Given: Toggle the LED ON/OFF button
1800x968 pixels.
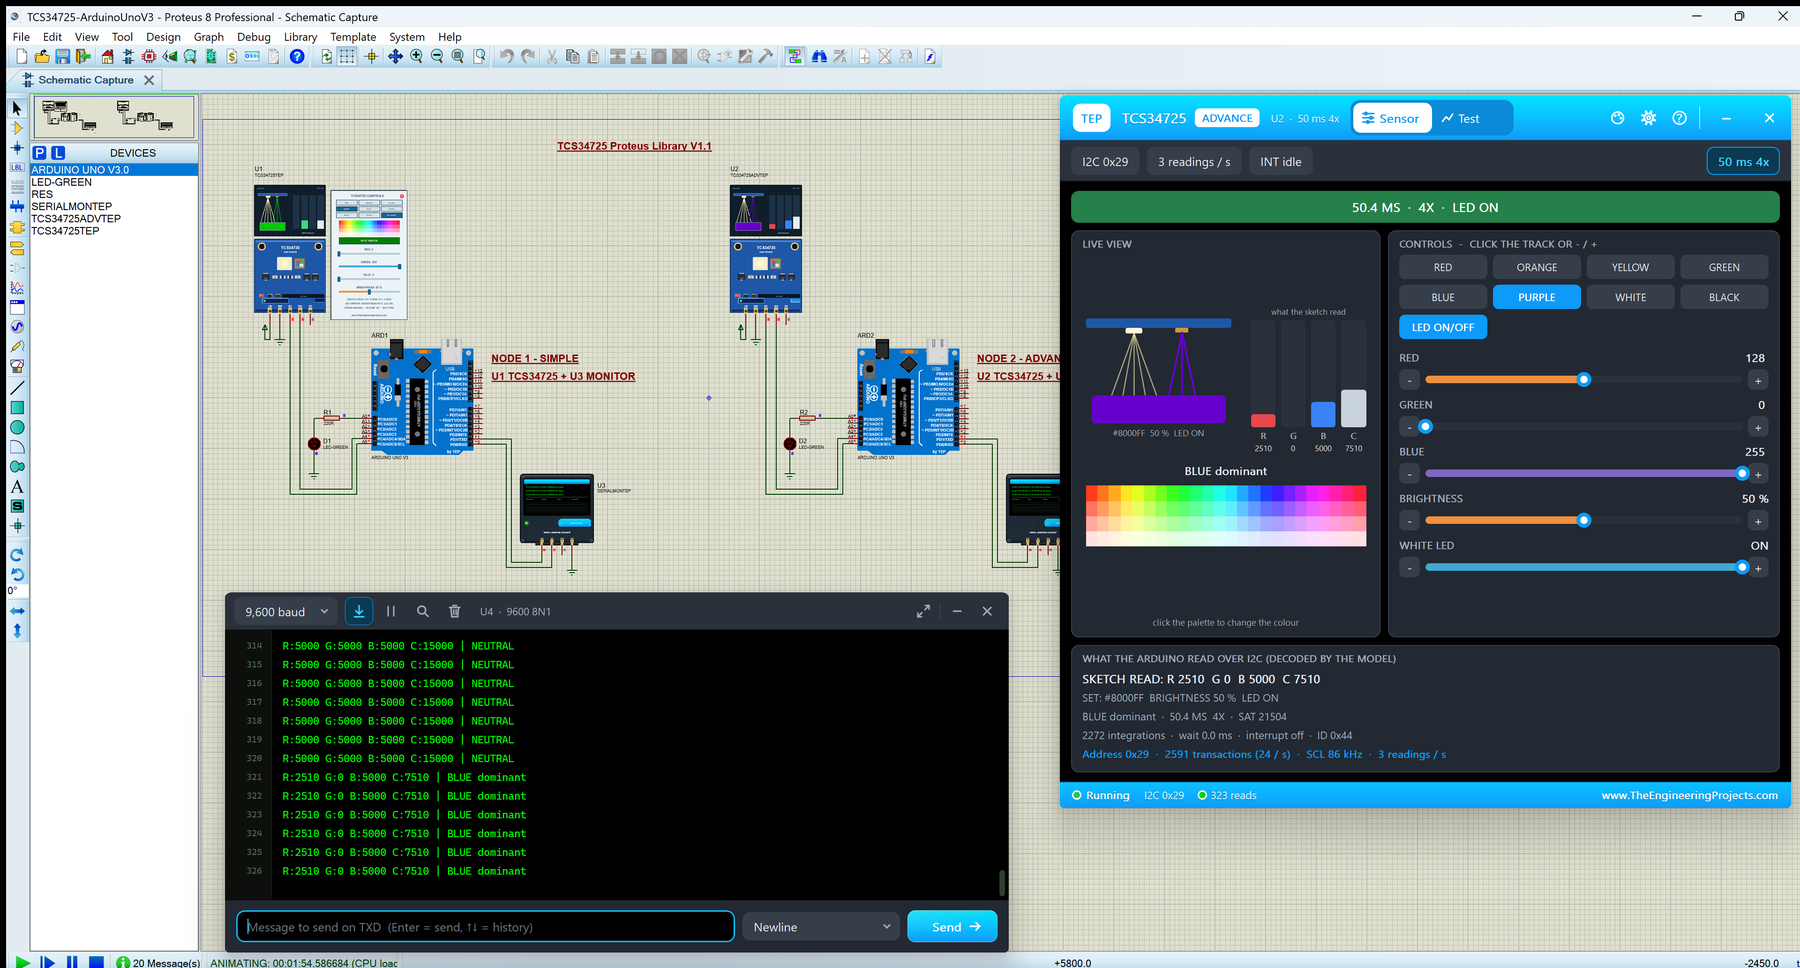Looking at the screenshot, I should [x=1443, y=327].
